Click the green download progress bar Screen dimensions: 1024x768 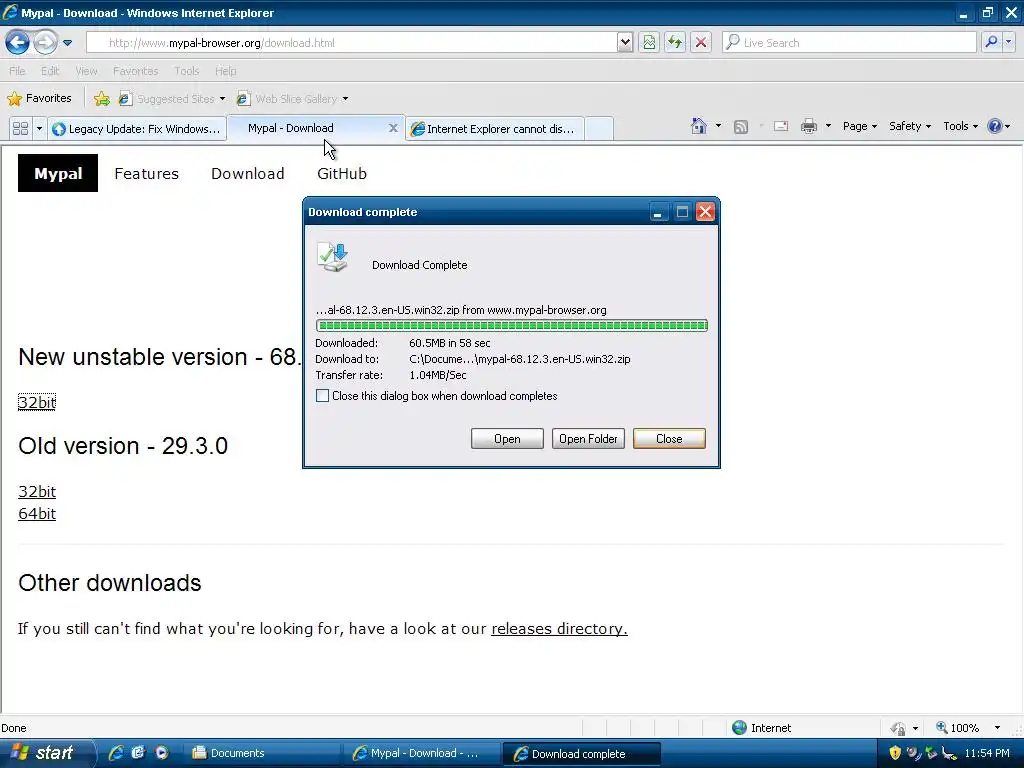(511, 325)
